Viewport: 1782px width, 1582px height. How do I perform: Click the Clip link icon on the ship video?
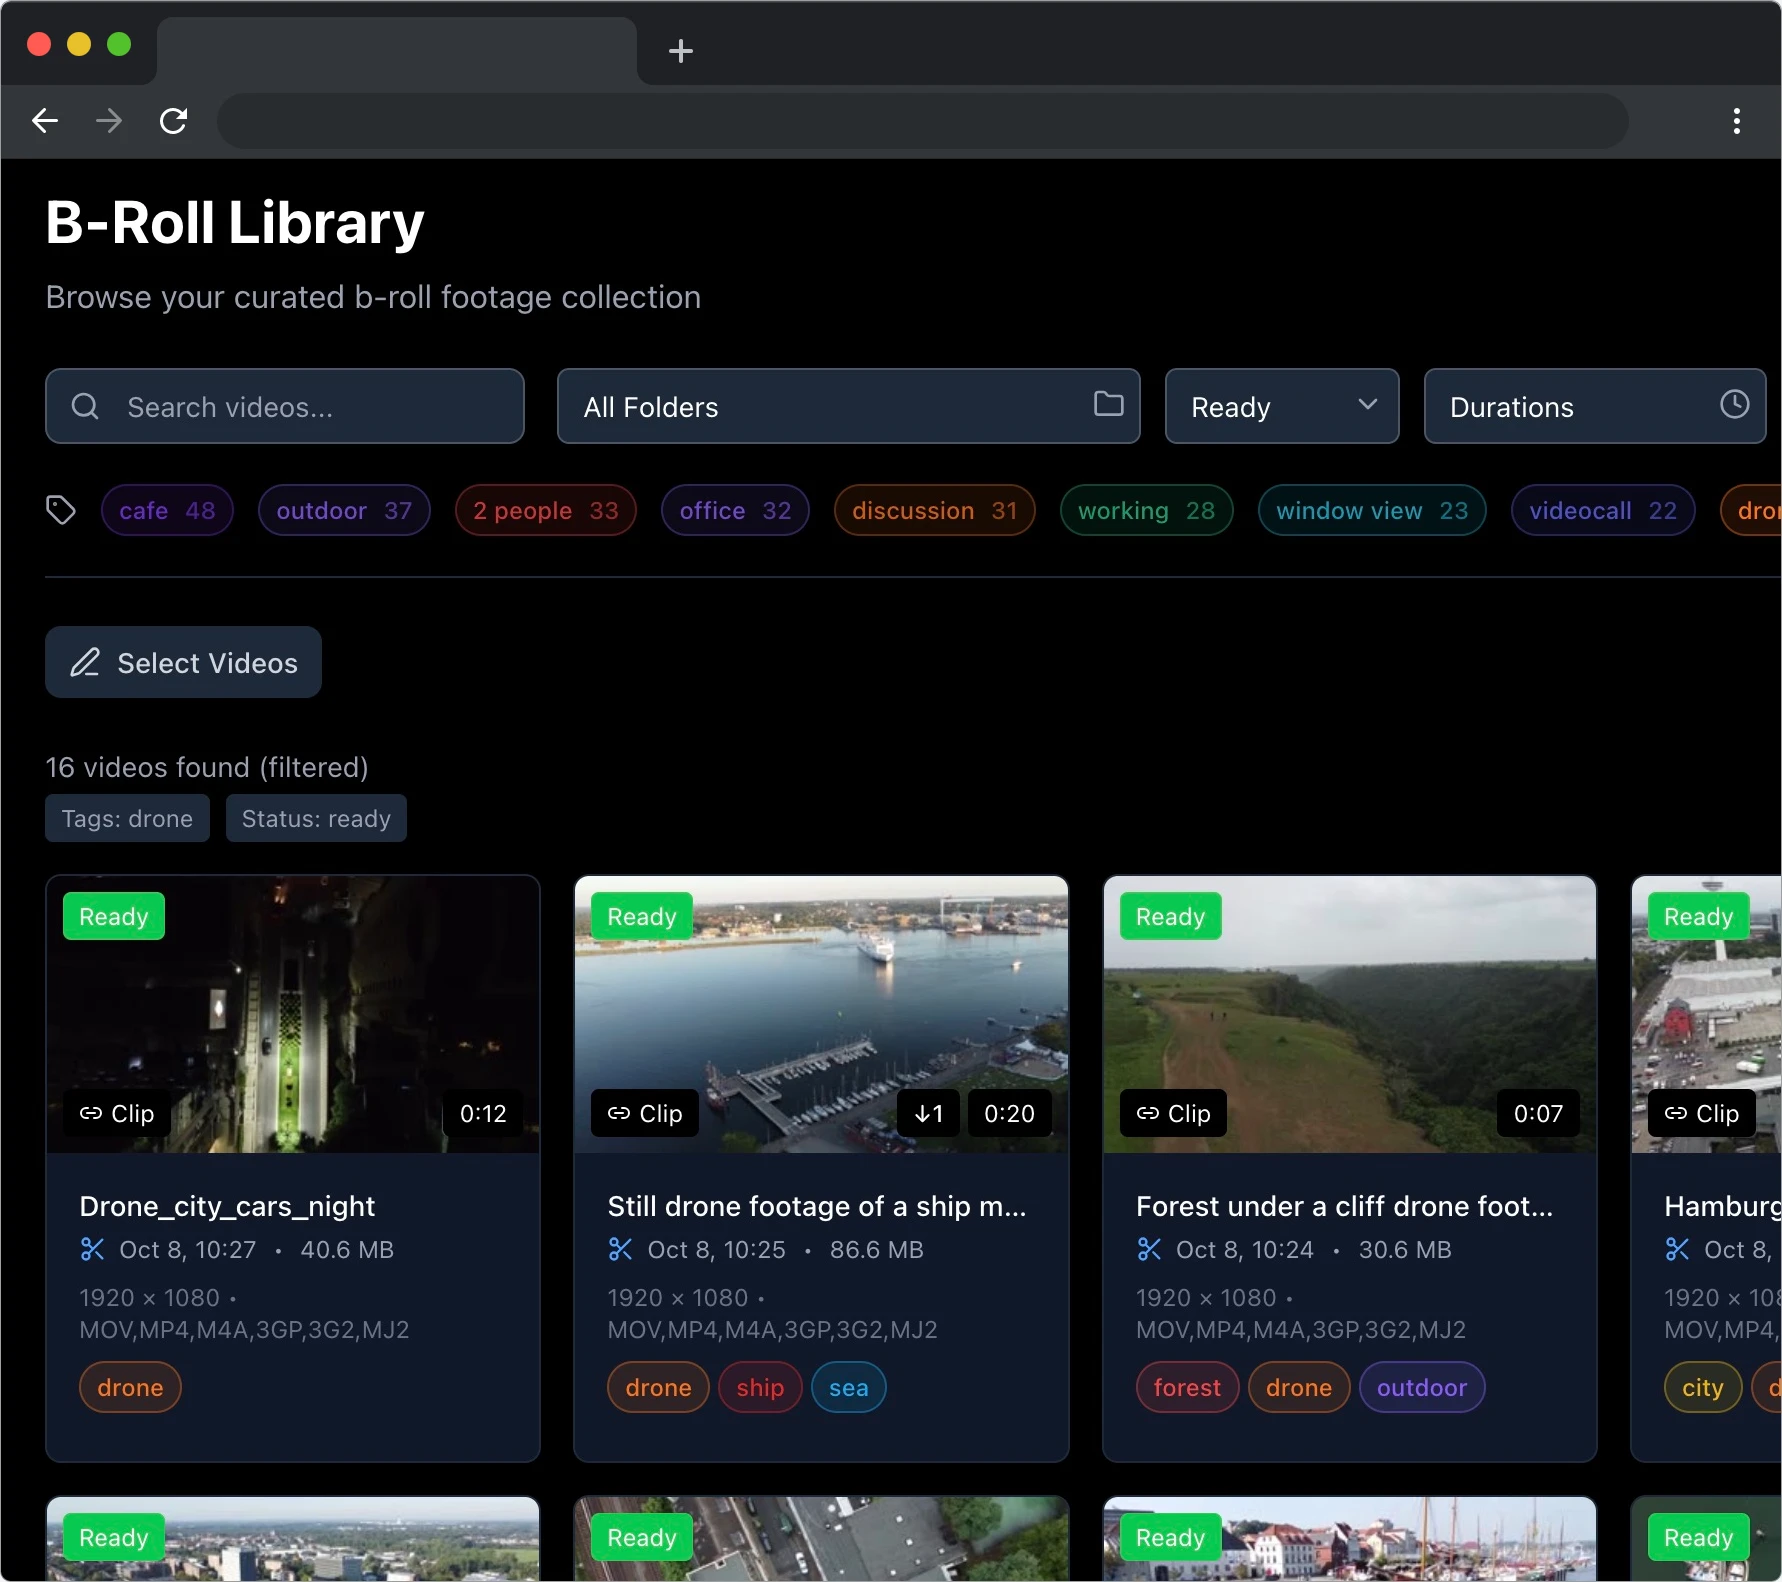[620, 1113]
